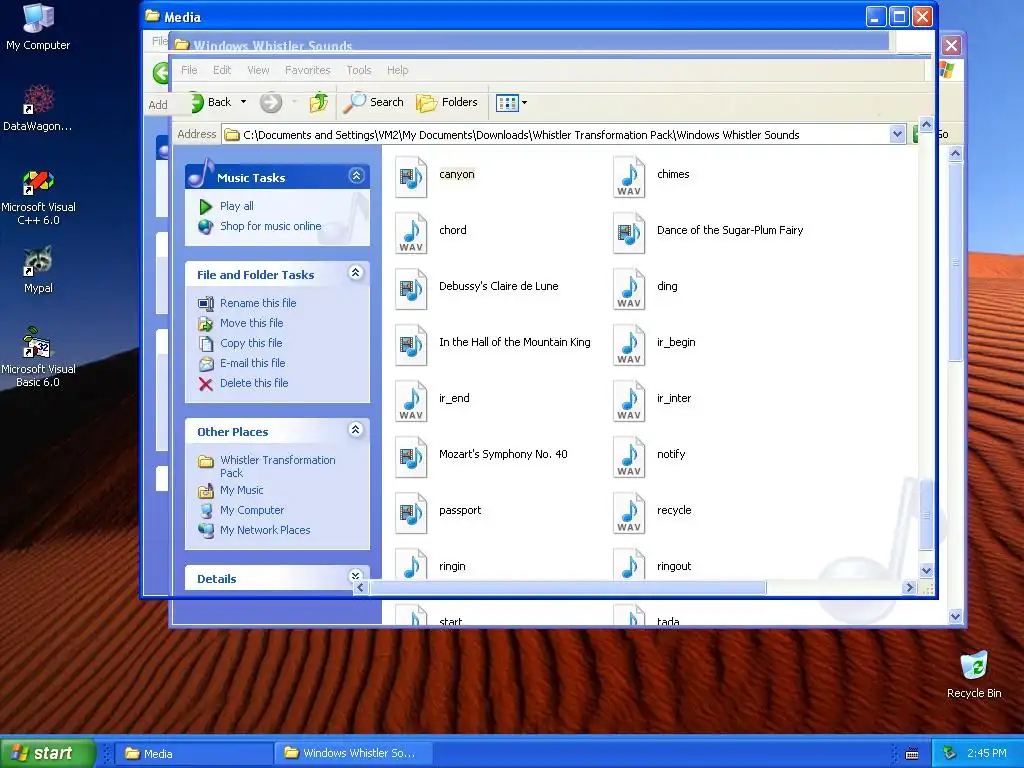Collapse the Other Places panel
The height and width of the screenshot is (768, 1024).
point(355,430)
